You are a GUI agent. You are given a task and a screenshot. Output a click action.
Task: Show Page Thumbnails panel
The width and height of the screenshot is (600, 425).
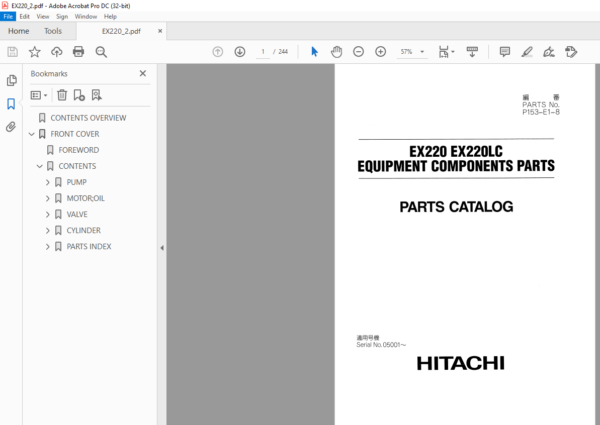(x=11, y=80)
